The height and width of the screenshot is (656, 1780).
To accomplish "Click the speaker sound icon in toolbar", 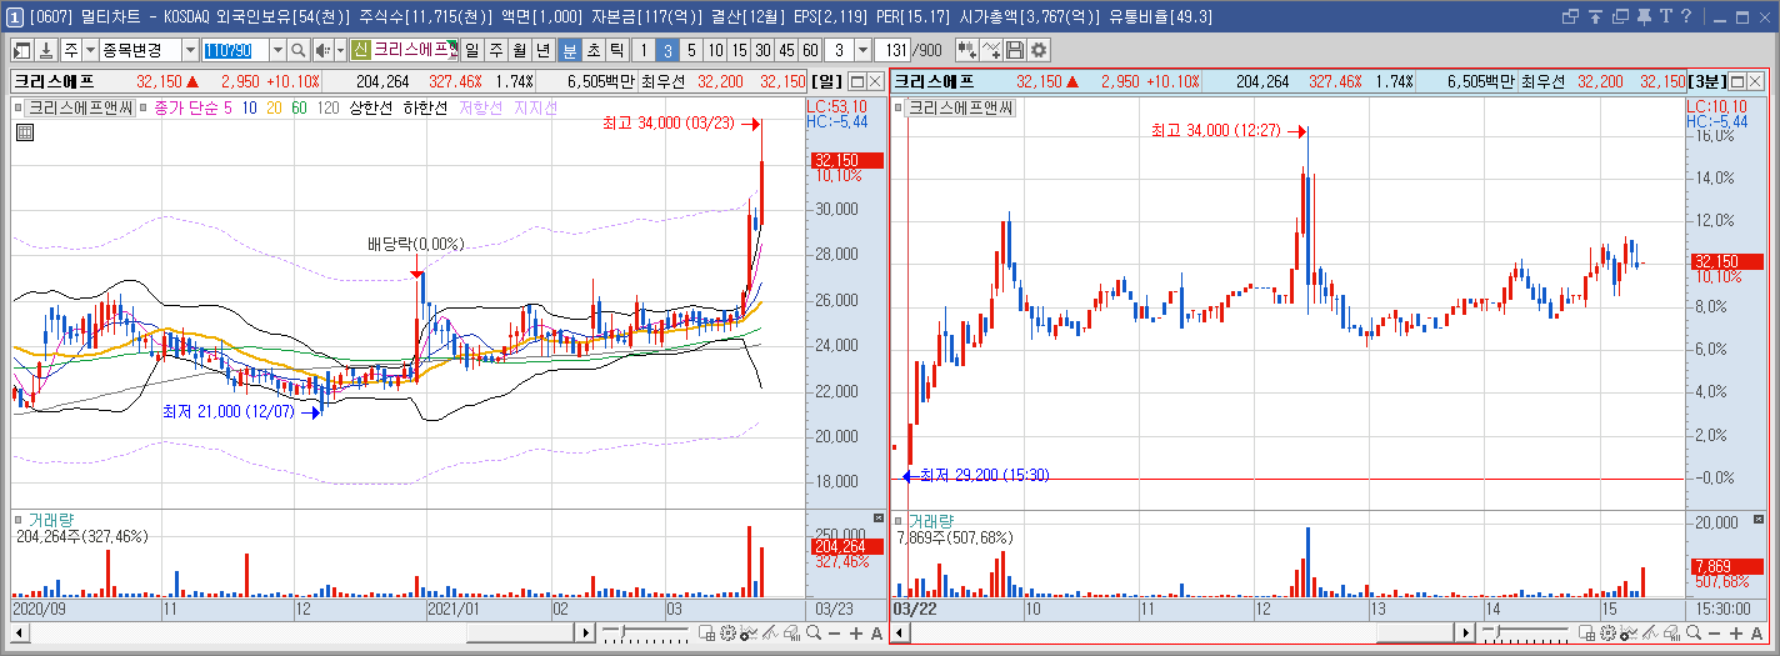I will (322, 50).
